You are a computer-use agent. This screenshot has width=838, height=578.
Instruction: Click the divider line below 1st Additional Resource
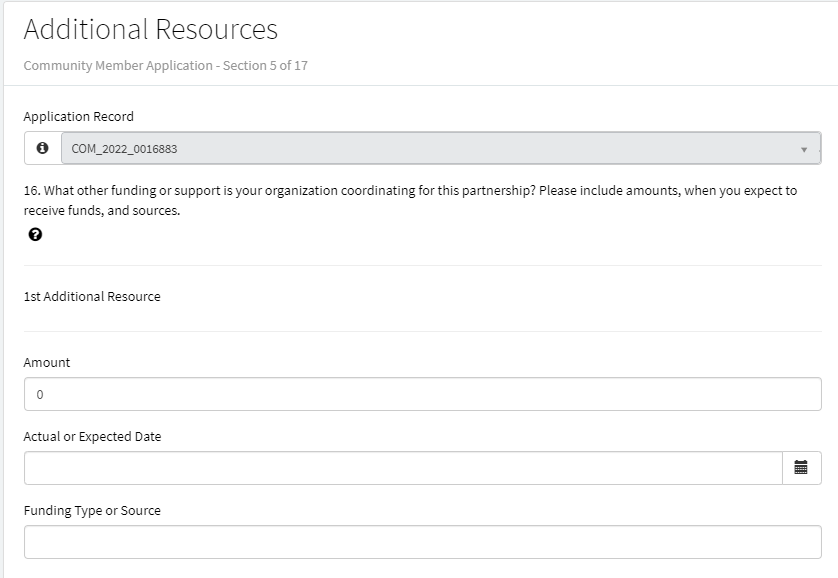(x=422, y=331)
